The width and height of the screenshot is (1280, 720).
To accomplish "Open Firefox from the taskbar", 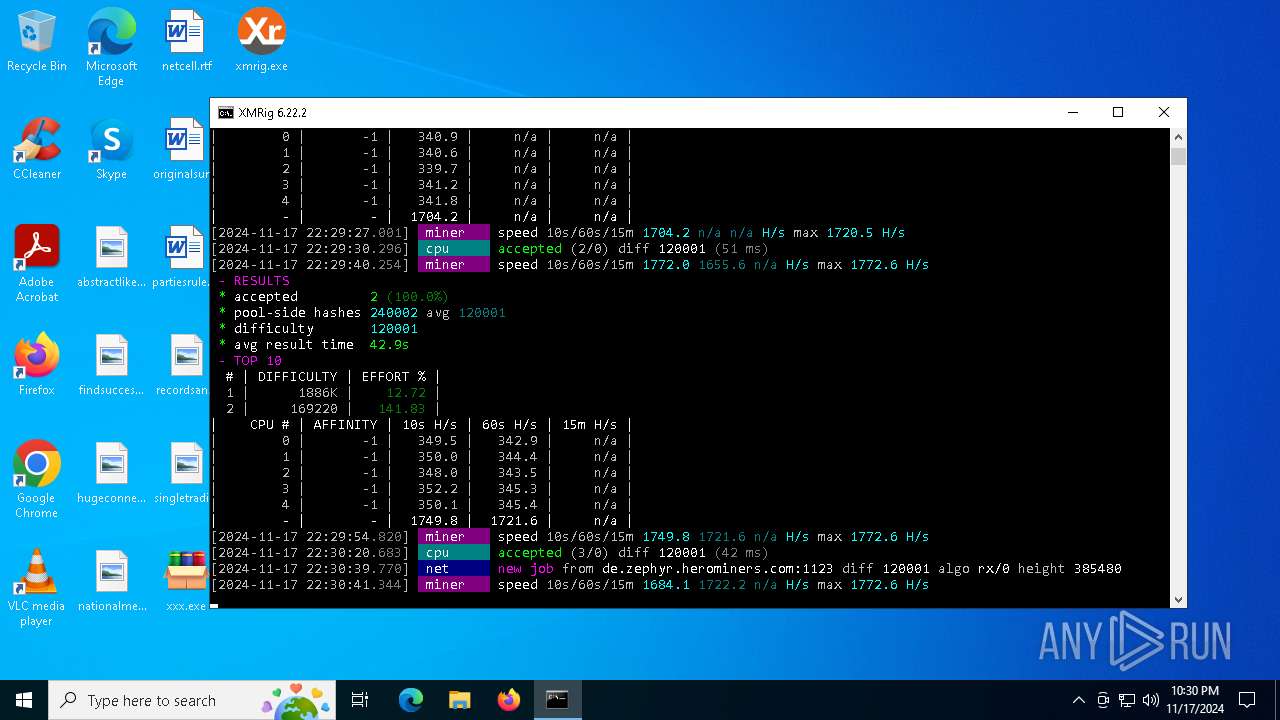I will pyautogui.click(x=508, y=700).
